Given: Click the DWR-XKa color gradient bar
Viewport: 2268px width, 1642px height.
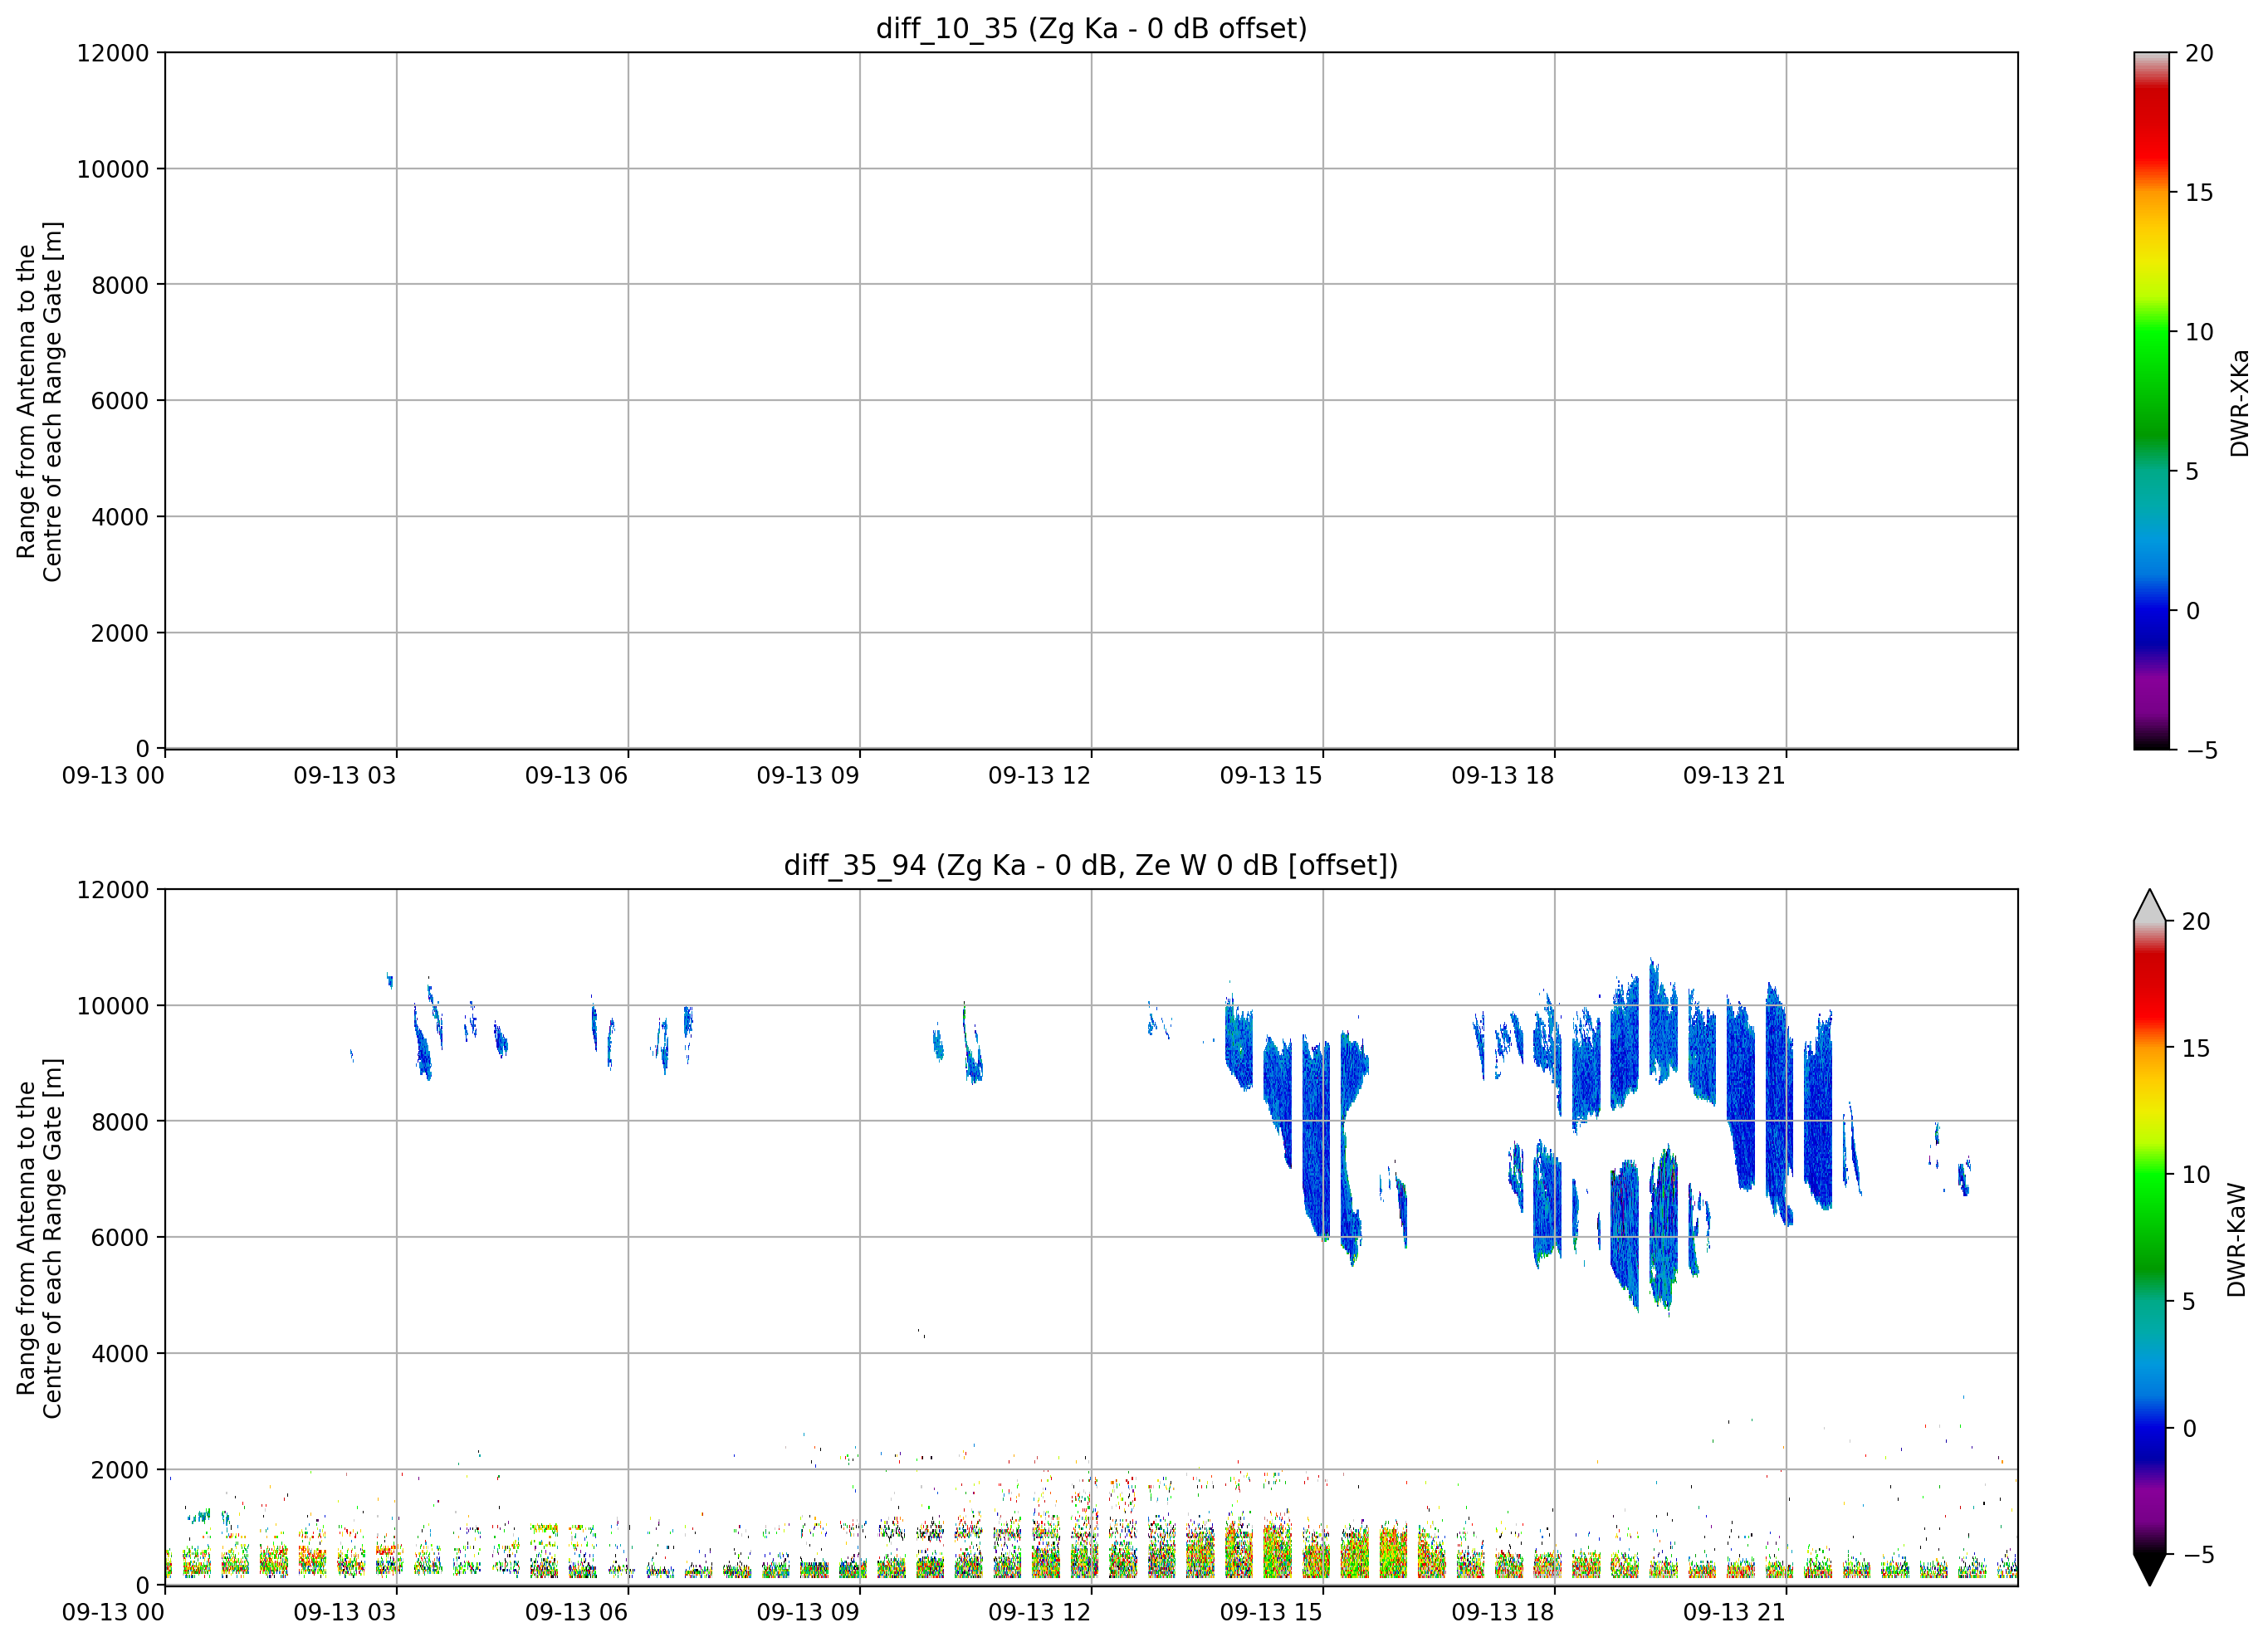Looking at the screenshot, I should pos(2151,400).
